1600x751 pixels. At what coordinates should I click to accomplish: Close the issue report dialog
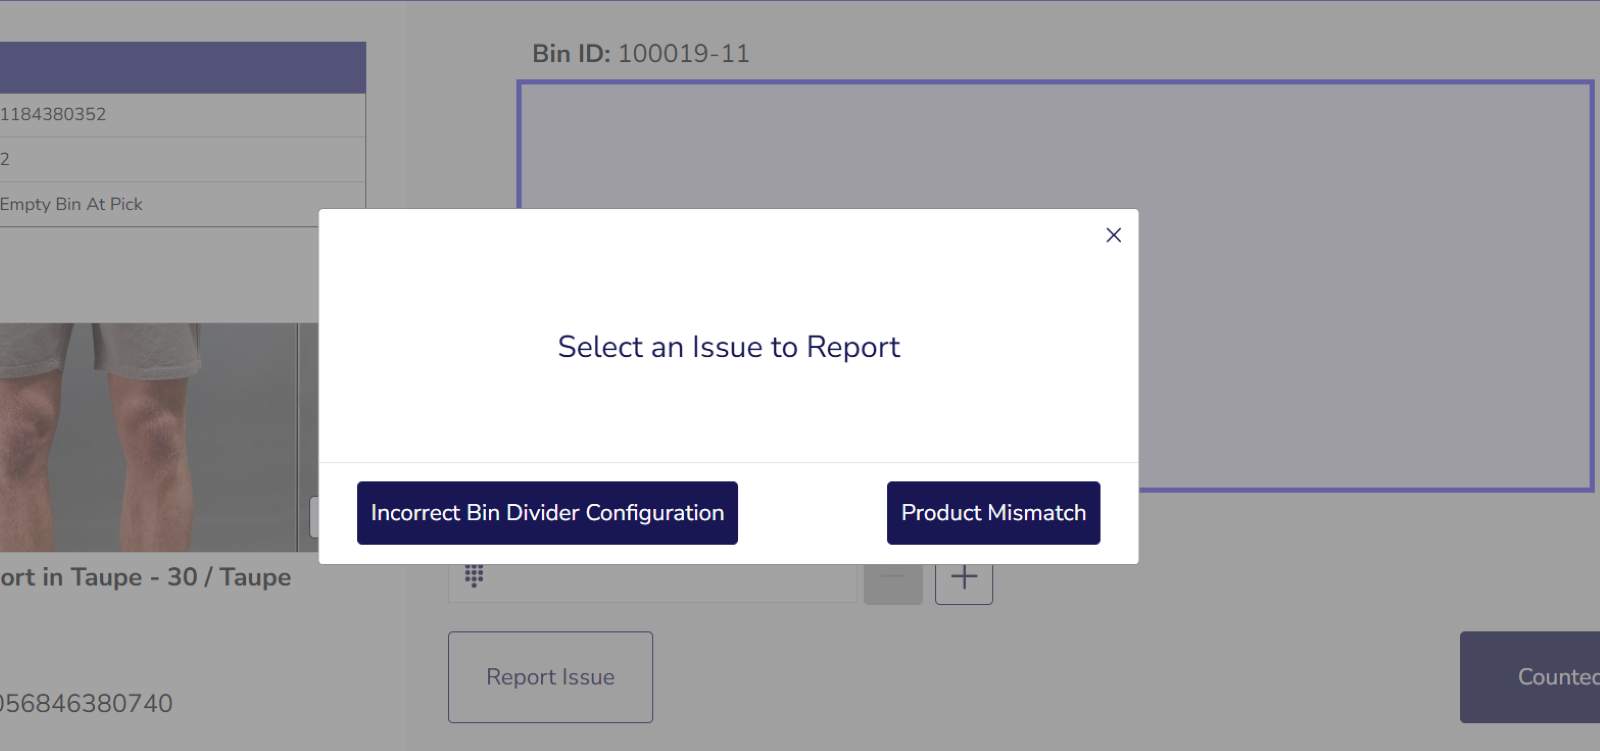point(1113,235)
